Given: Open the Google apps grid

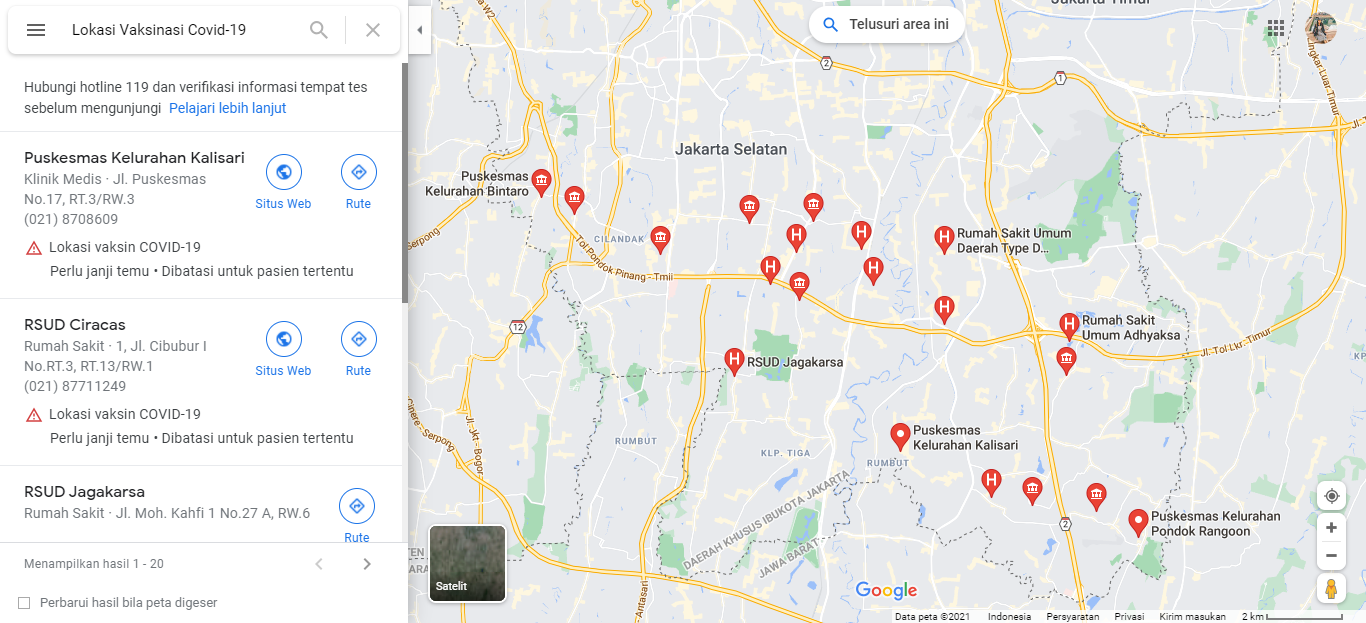Looking at the screenshot, I should tap(1276, 28).
